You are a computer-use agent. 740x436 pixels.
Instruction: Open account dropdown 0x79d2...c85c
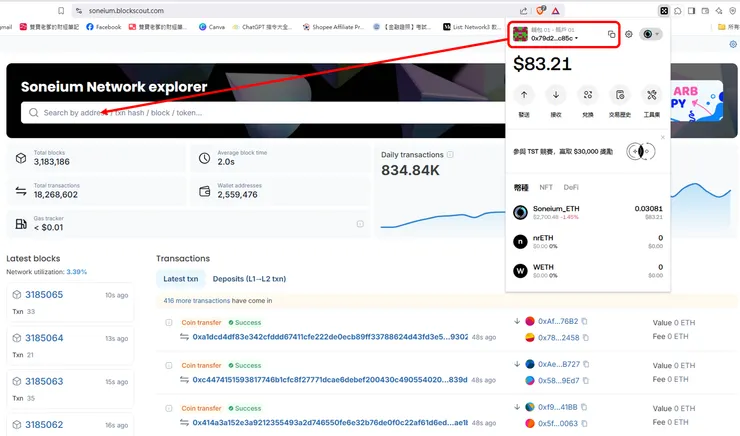point(554,38)
